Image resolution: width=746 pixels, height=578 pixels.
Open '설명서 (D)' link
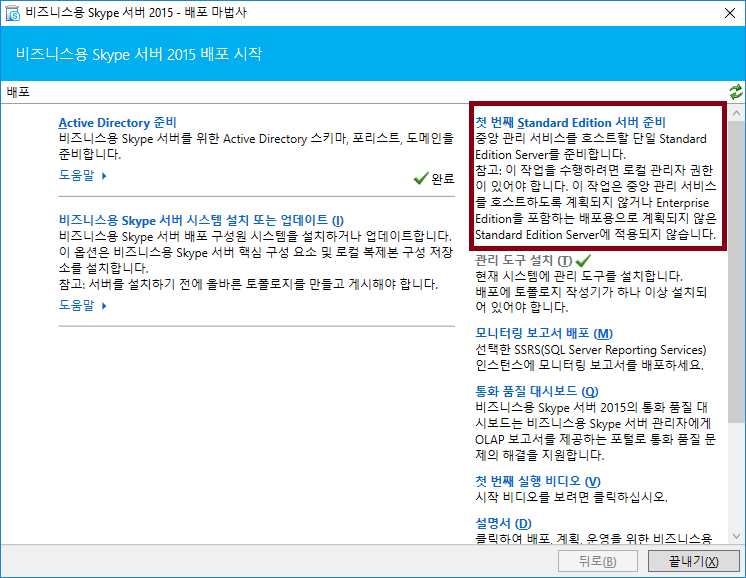503,523
